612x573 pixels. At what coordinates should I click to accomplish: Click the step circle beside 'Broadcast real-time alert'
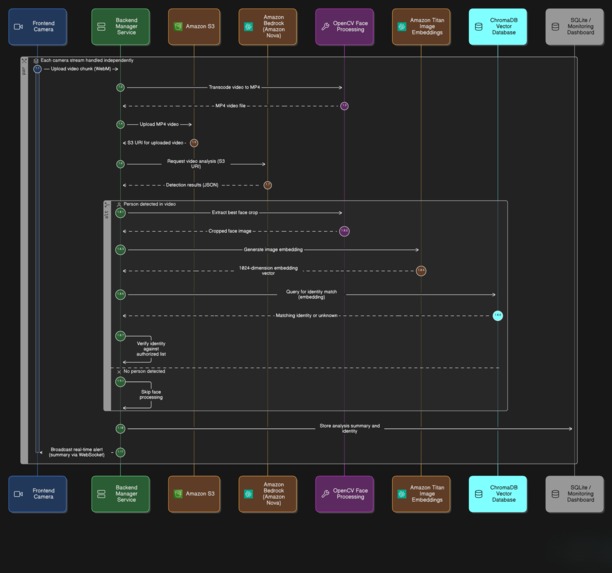coord(120,452)
